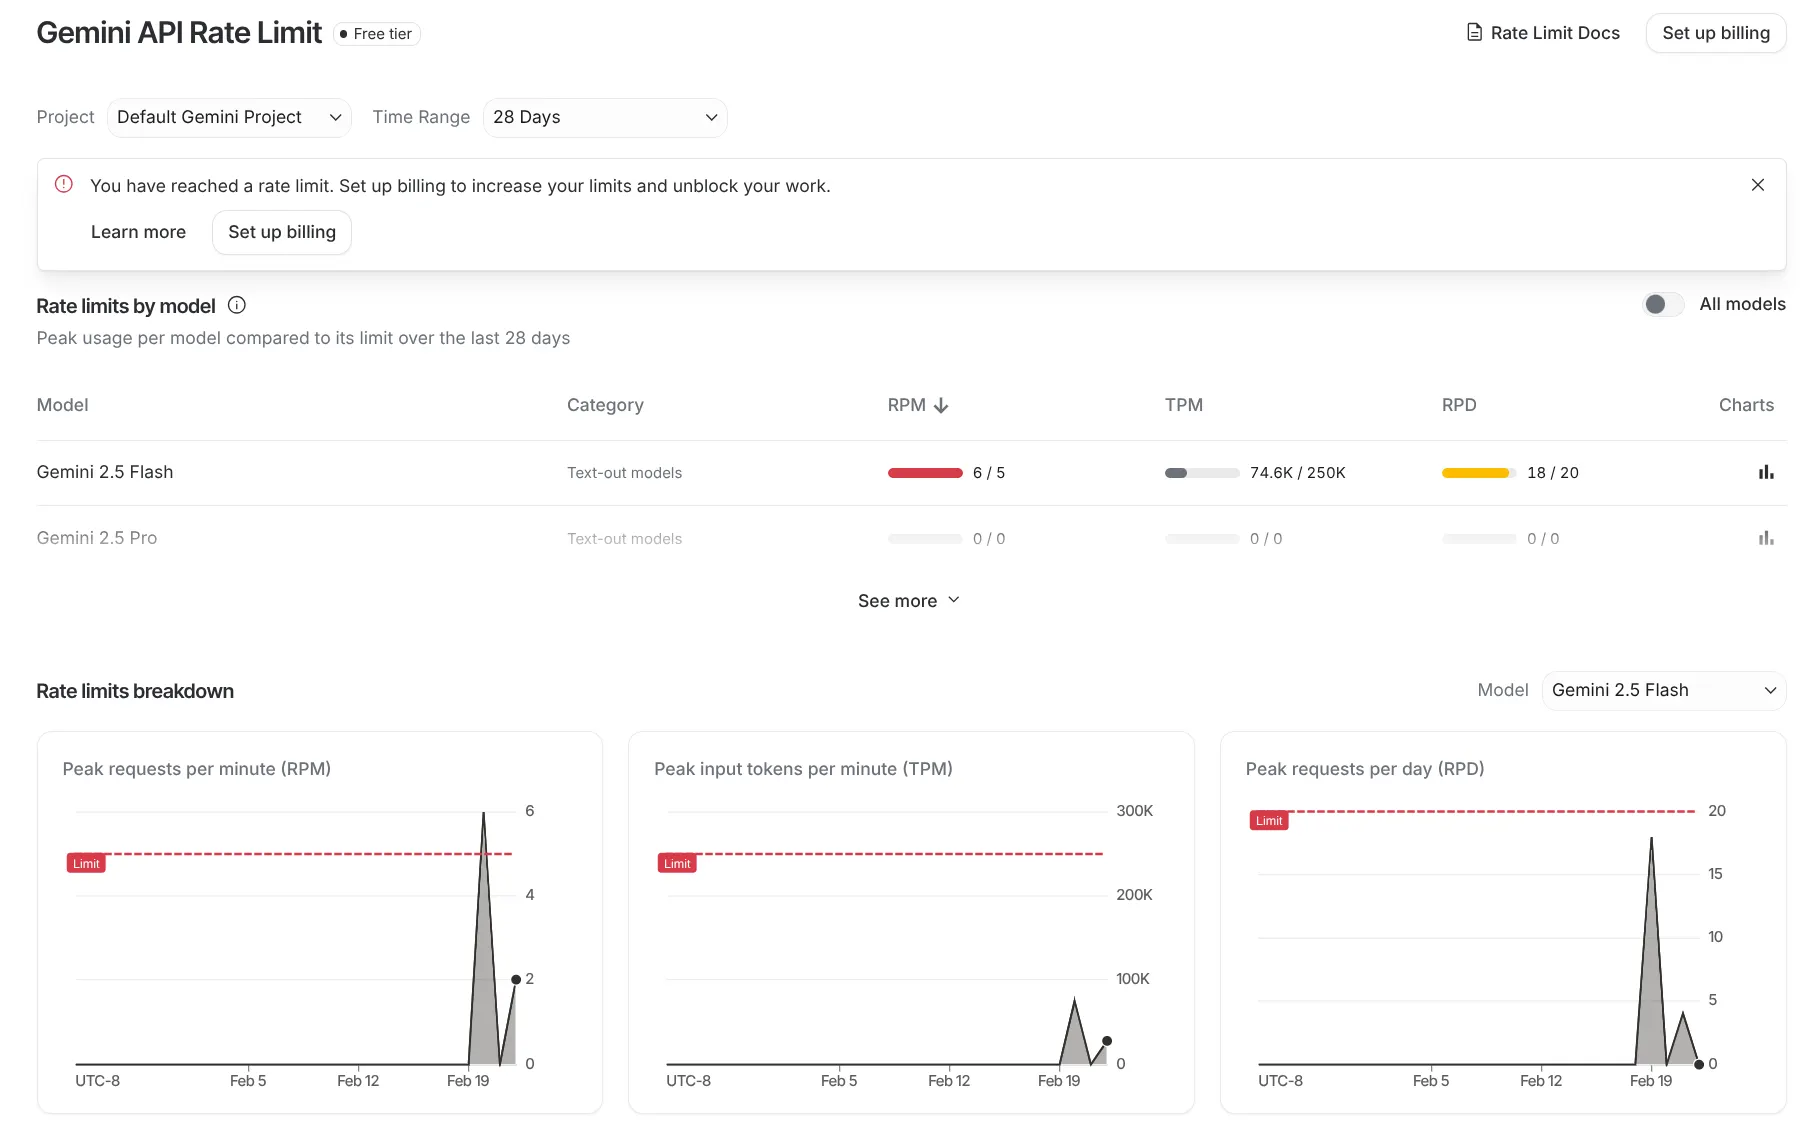
Task: Click the red alert icon in the banner
Action: (64, 184)
